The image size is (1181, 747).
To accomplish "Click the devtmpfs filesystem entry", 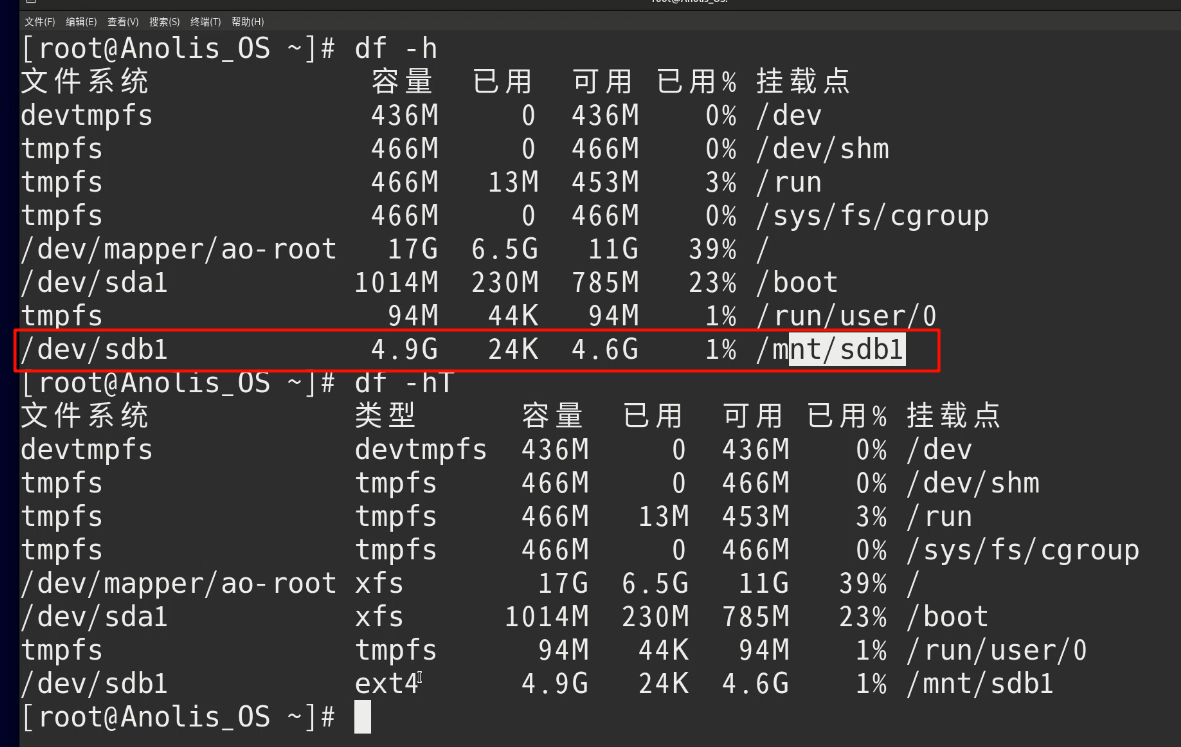I will coord(85,114).
